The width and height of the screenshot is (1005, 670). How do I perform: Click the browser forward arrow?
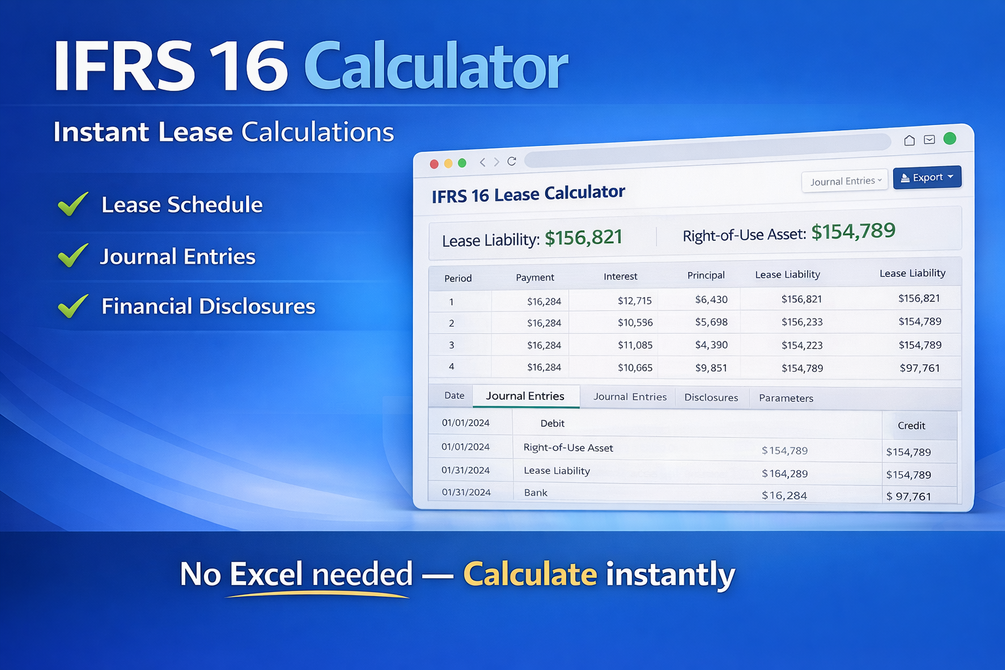point(496,162)
